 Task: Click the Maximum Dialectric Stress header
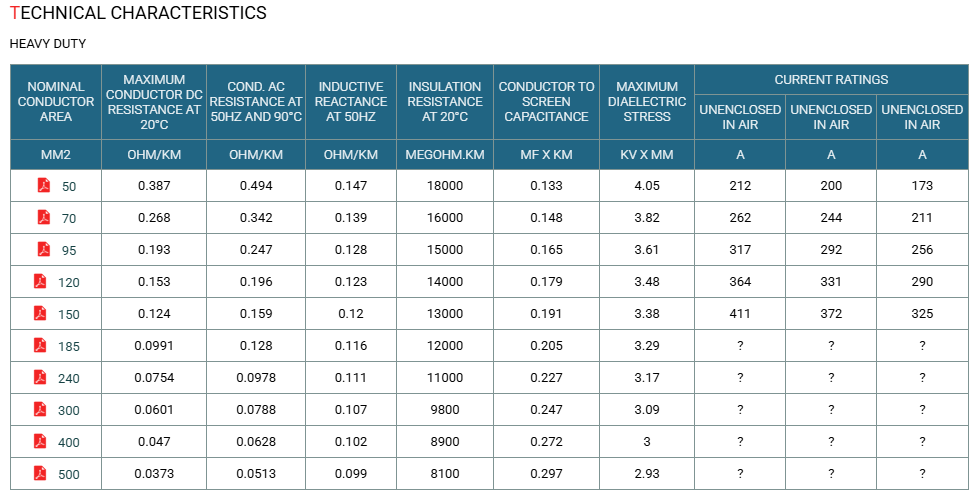[x=647, y=101]
